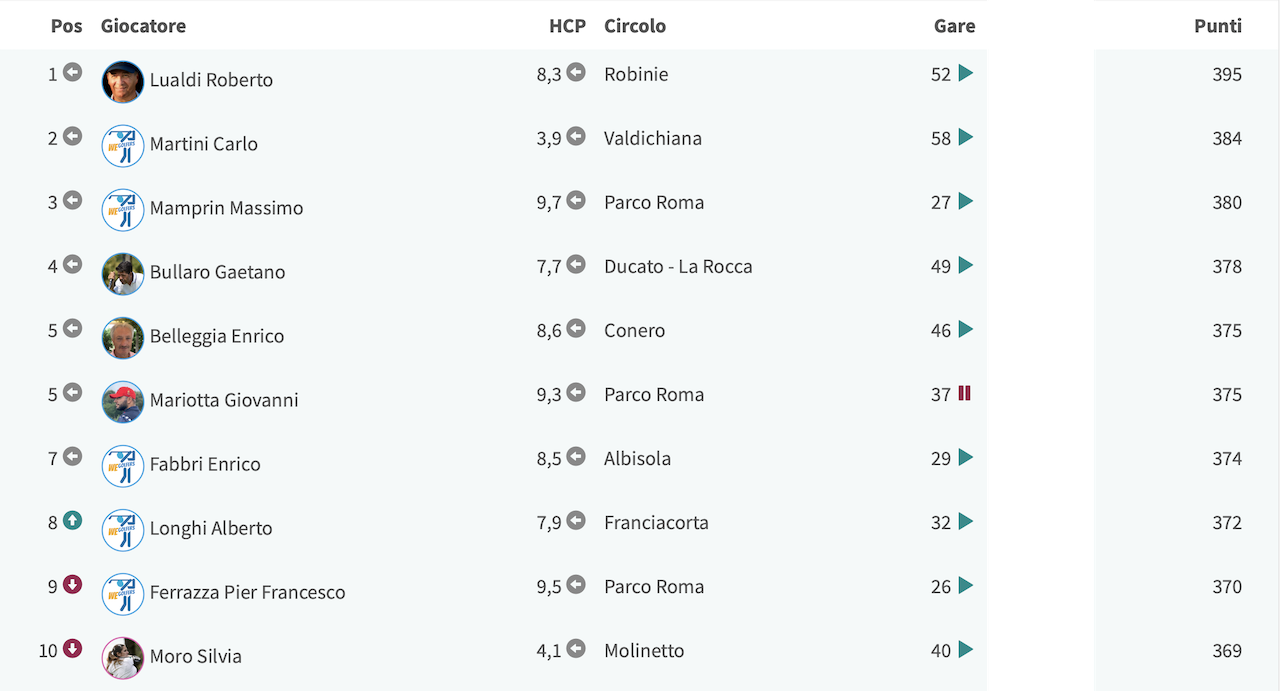Click the gray position arrow next to rank 1

point(72,72)
